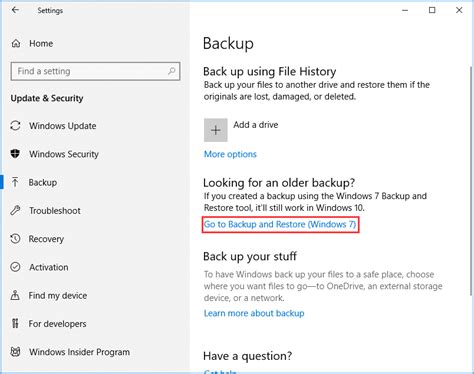Click the back arrow in Settings
The width and height of the screenshot is (474, 374).
(x=15, y=10)
